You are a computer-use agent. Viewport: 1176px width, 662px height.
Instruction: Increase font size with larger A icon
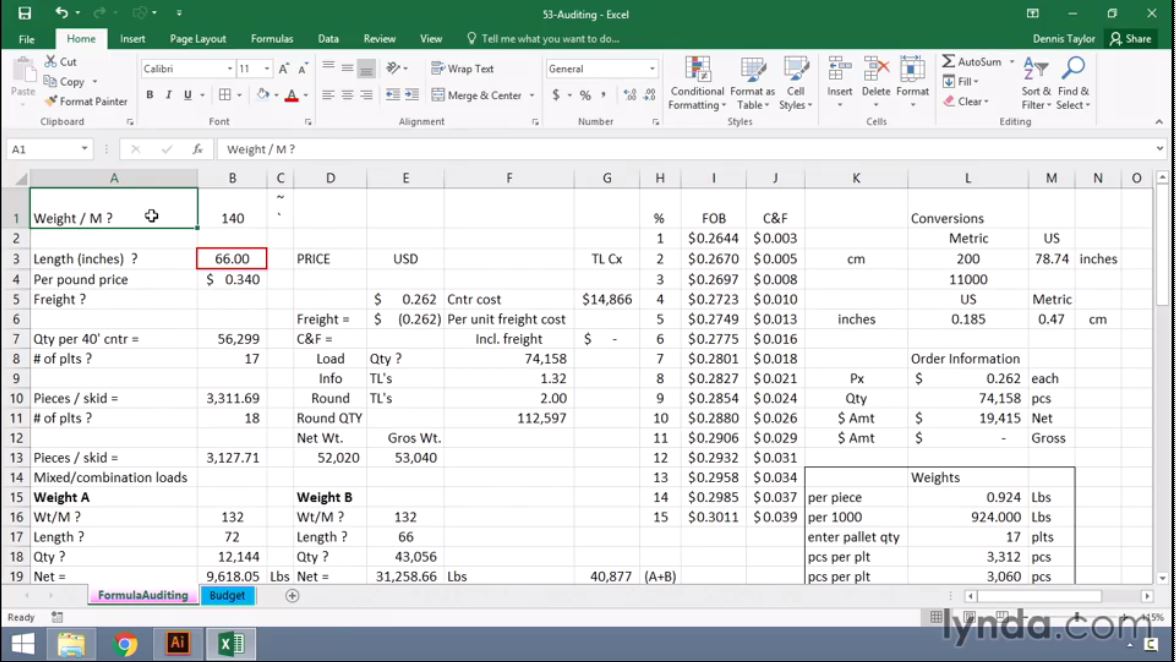pos(284,68)
